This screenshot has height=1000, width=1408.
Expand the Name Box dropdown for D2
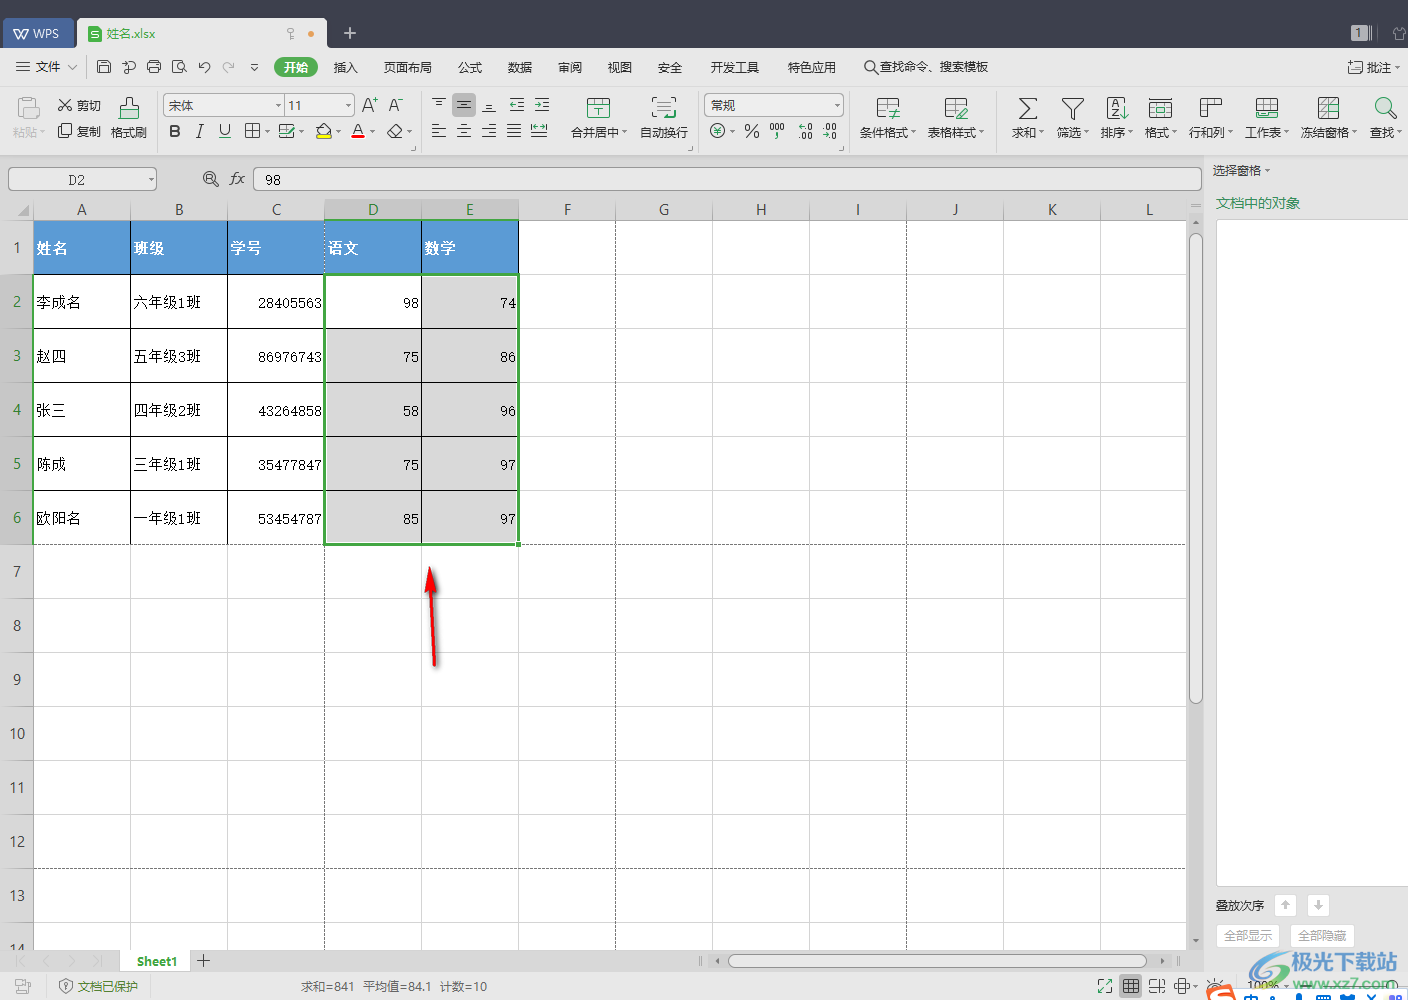click(151, 180)
